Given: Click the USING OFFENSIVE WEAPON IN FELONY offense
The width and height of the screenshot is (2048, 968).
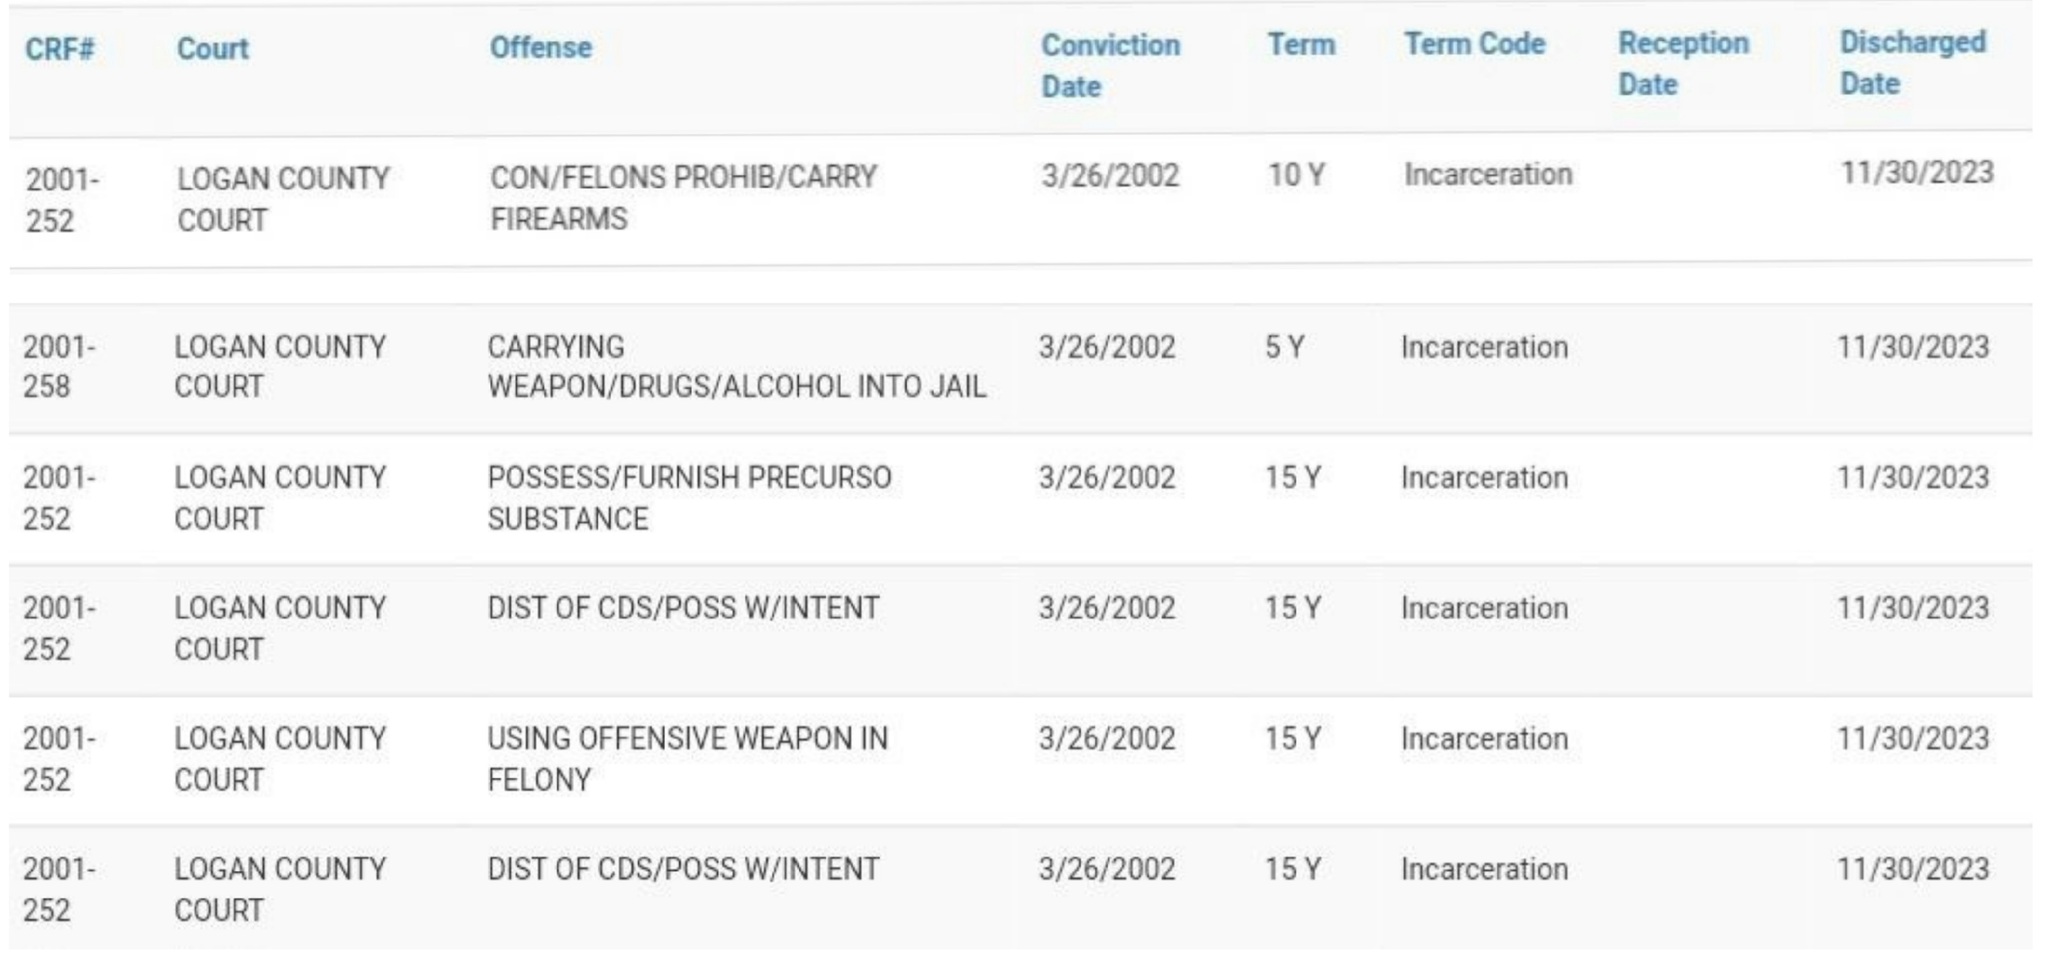Looking at the screenshot, I should (687, 759).
